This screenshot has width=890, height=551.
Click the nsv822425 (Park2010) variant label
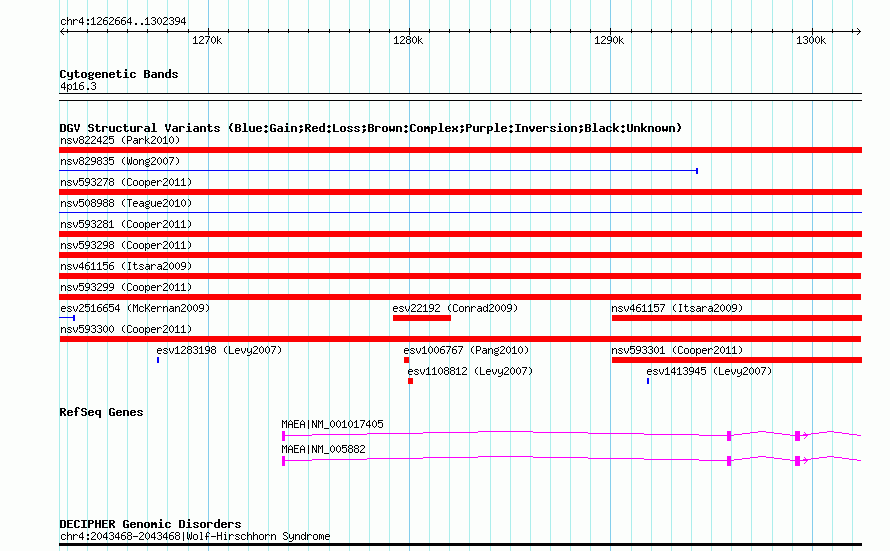point(120,140)
